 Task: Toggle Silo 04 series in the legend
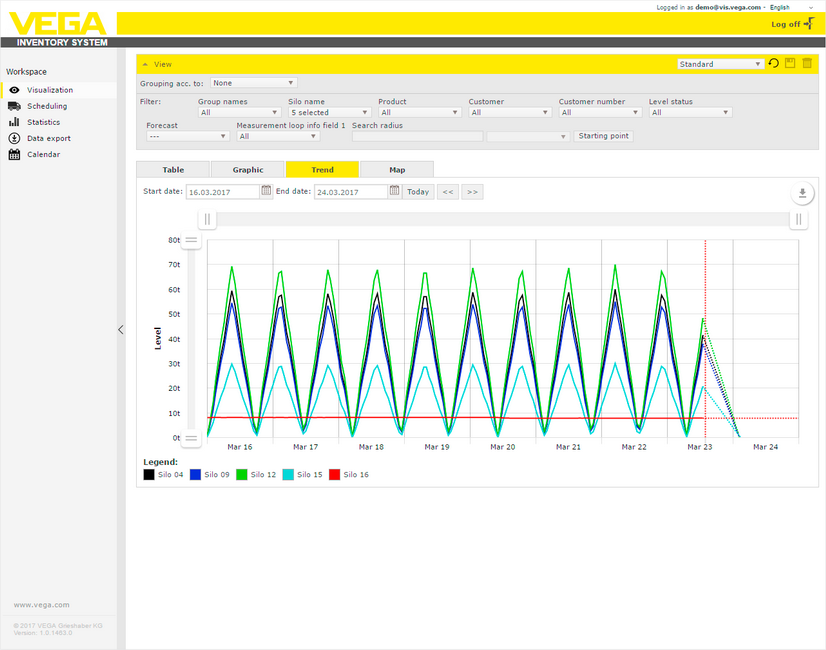click(149, 475)
